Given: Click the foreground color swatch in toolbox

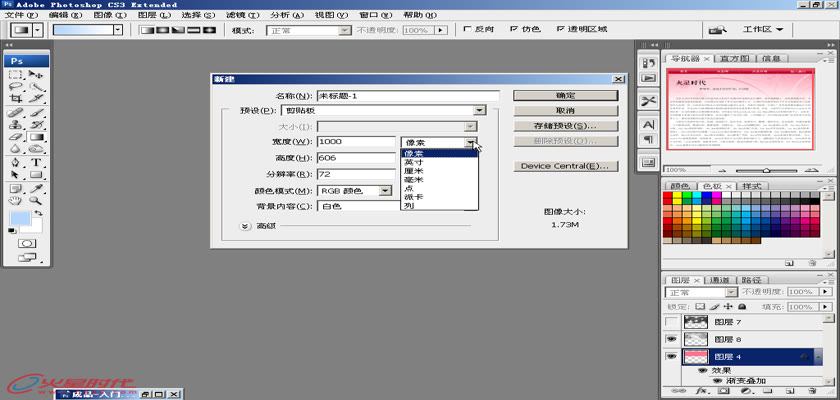Looking at the screenshot, I should (x=19, y=219).
